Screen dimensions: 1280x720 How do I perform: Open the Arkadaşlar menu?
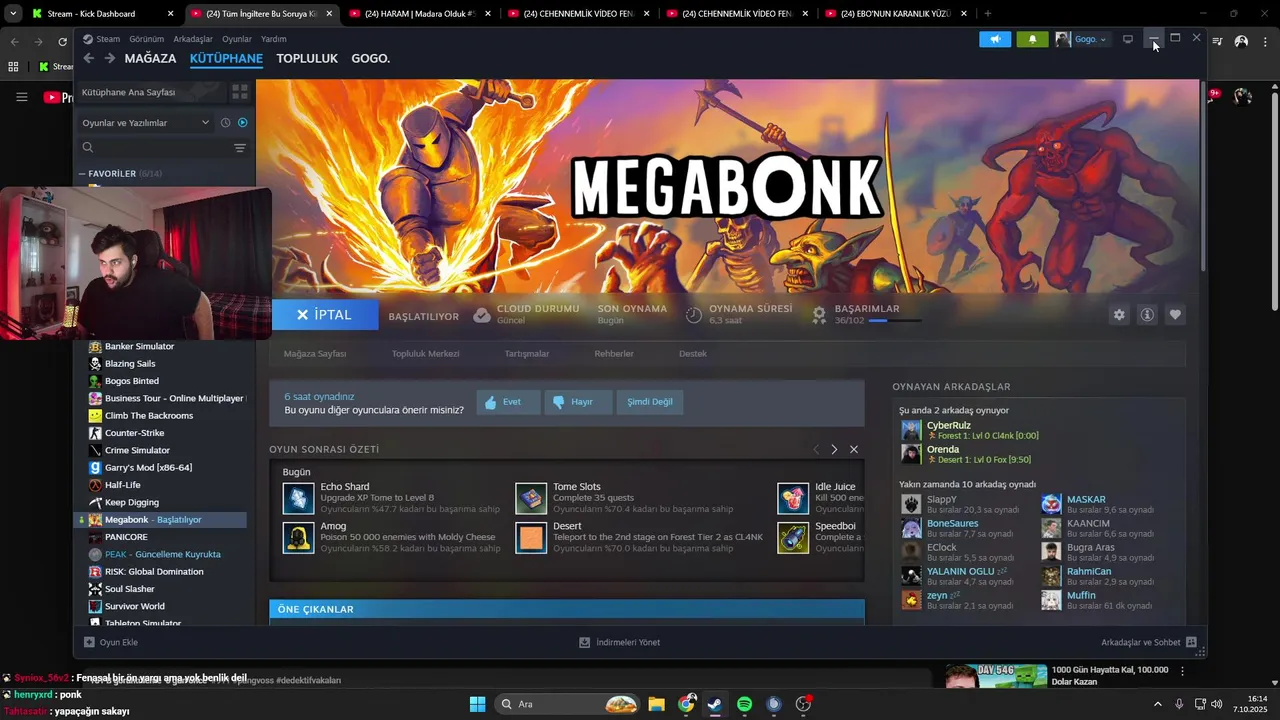click(193, 39)
